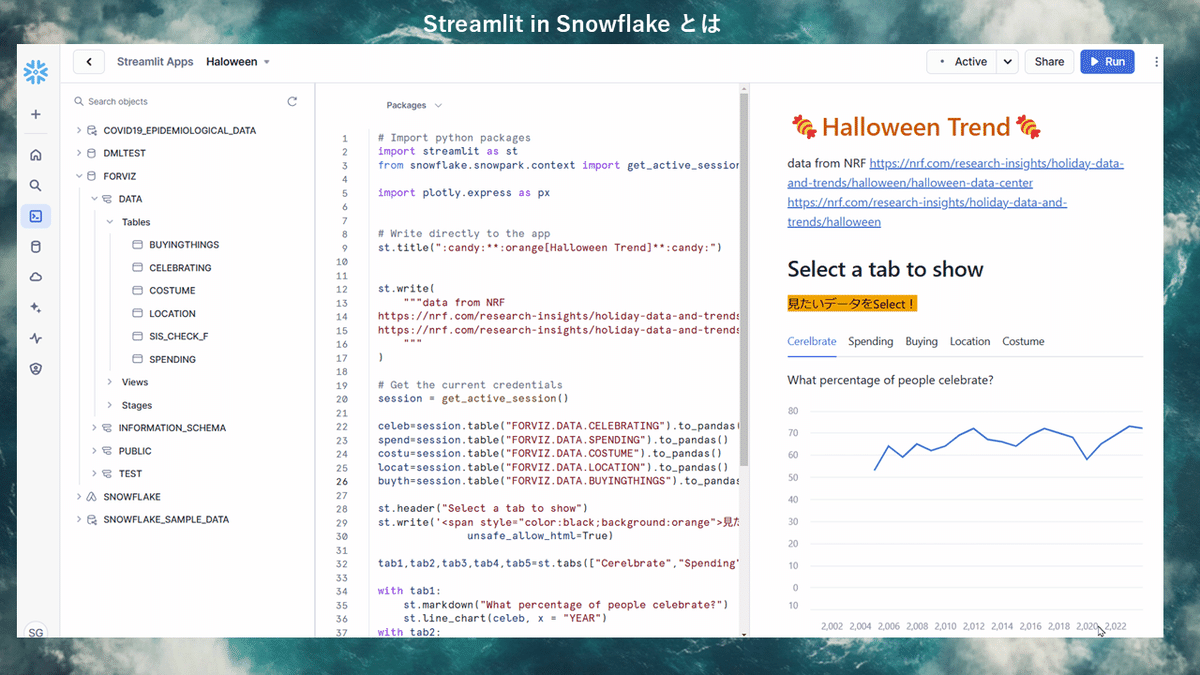Open the Data database icon
This screenshot has width=1200, height=675.
click(x=36, y=246)
